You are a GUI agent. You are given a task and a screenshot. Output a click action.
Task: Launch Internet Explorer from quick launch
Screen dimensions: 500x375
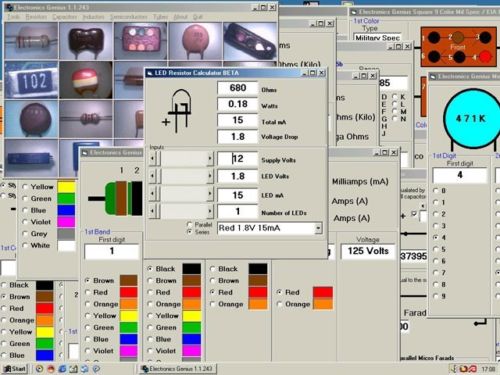coord(62,369)
